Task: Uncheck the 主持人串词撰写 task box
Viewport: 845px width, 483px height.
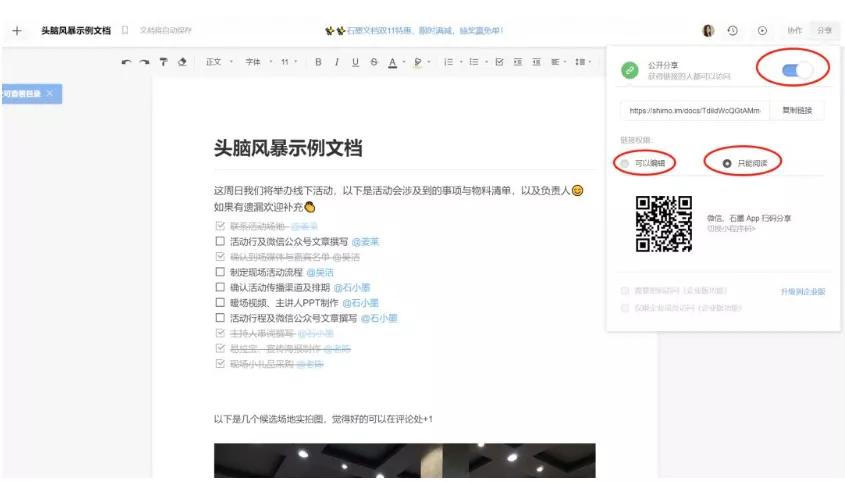Action: click(x=220, y=333)
